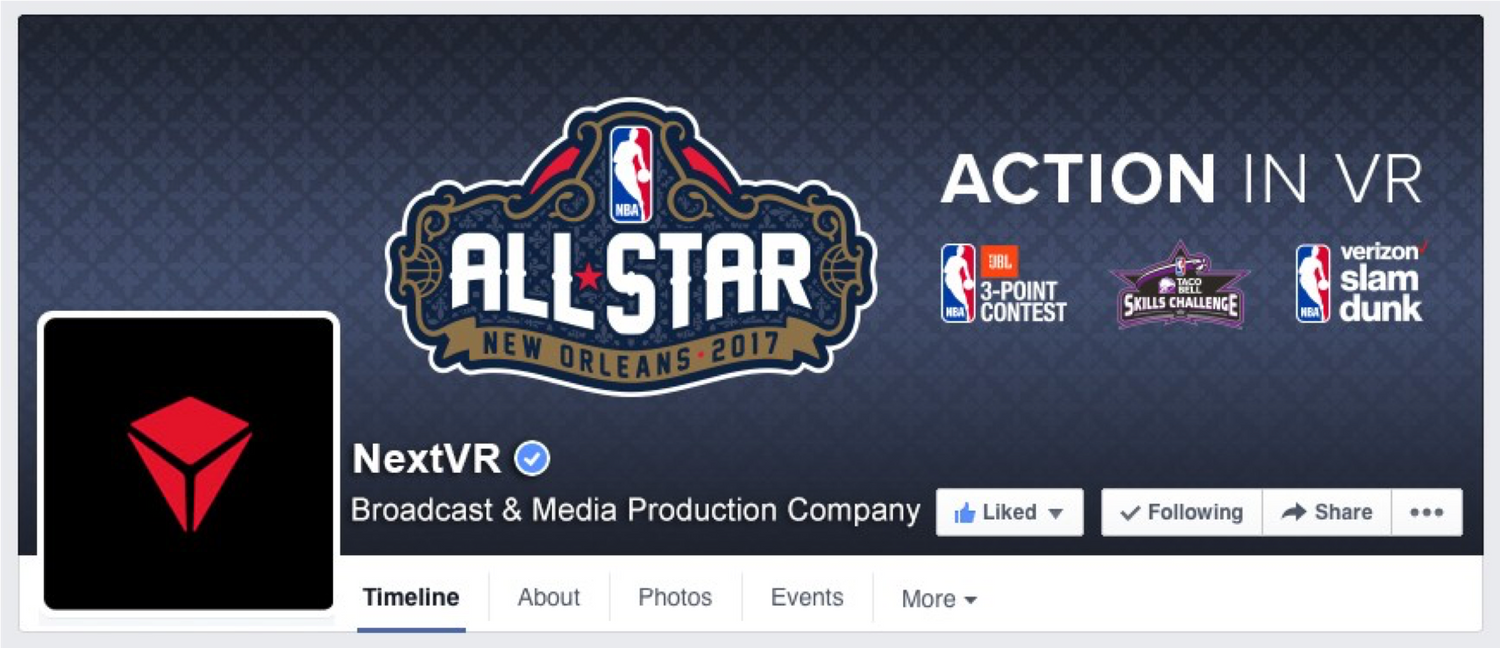Open the About tab
The image size is (1500, 648).
click(549, 598)
